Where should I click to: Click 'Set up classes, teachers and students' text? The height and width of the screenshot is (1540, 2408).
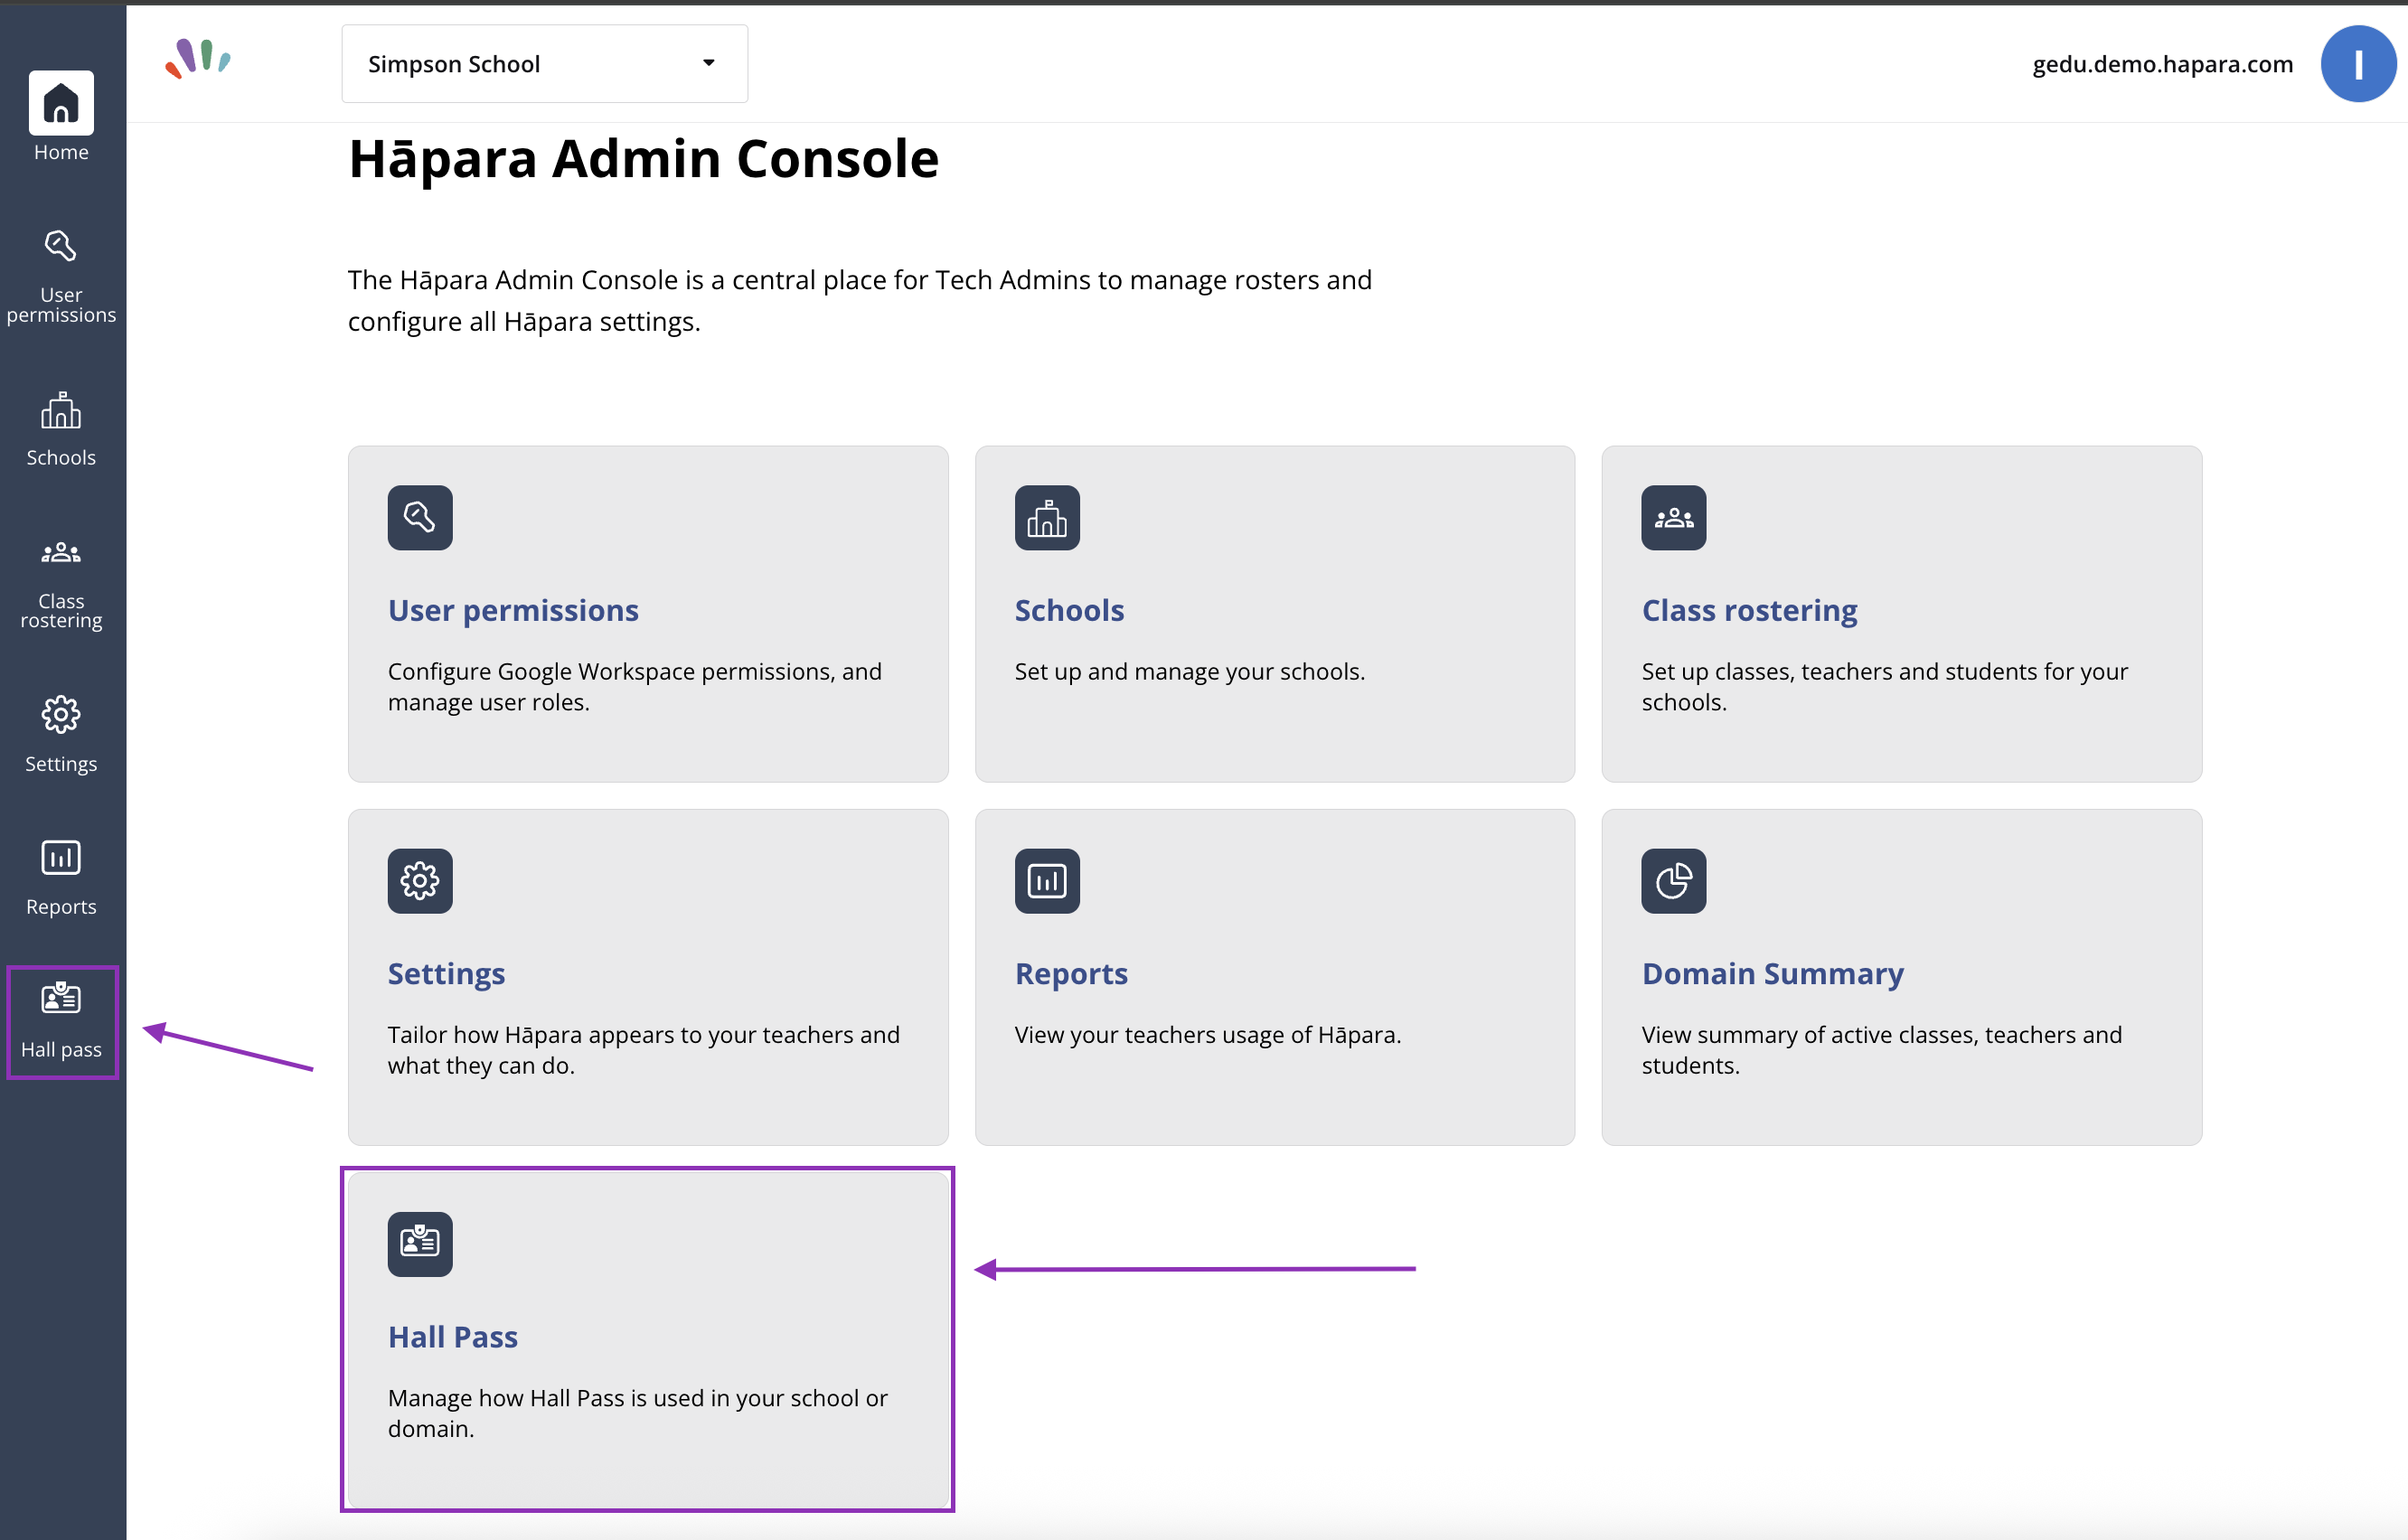[1884, 686]
